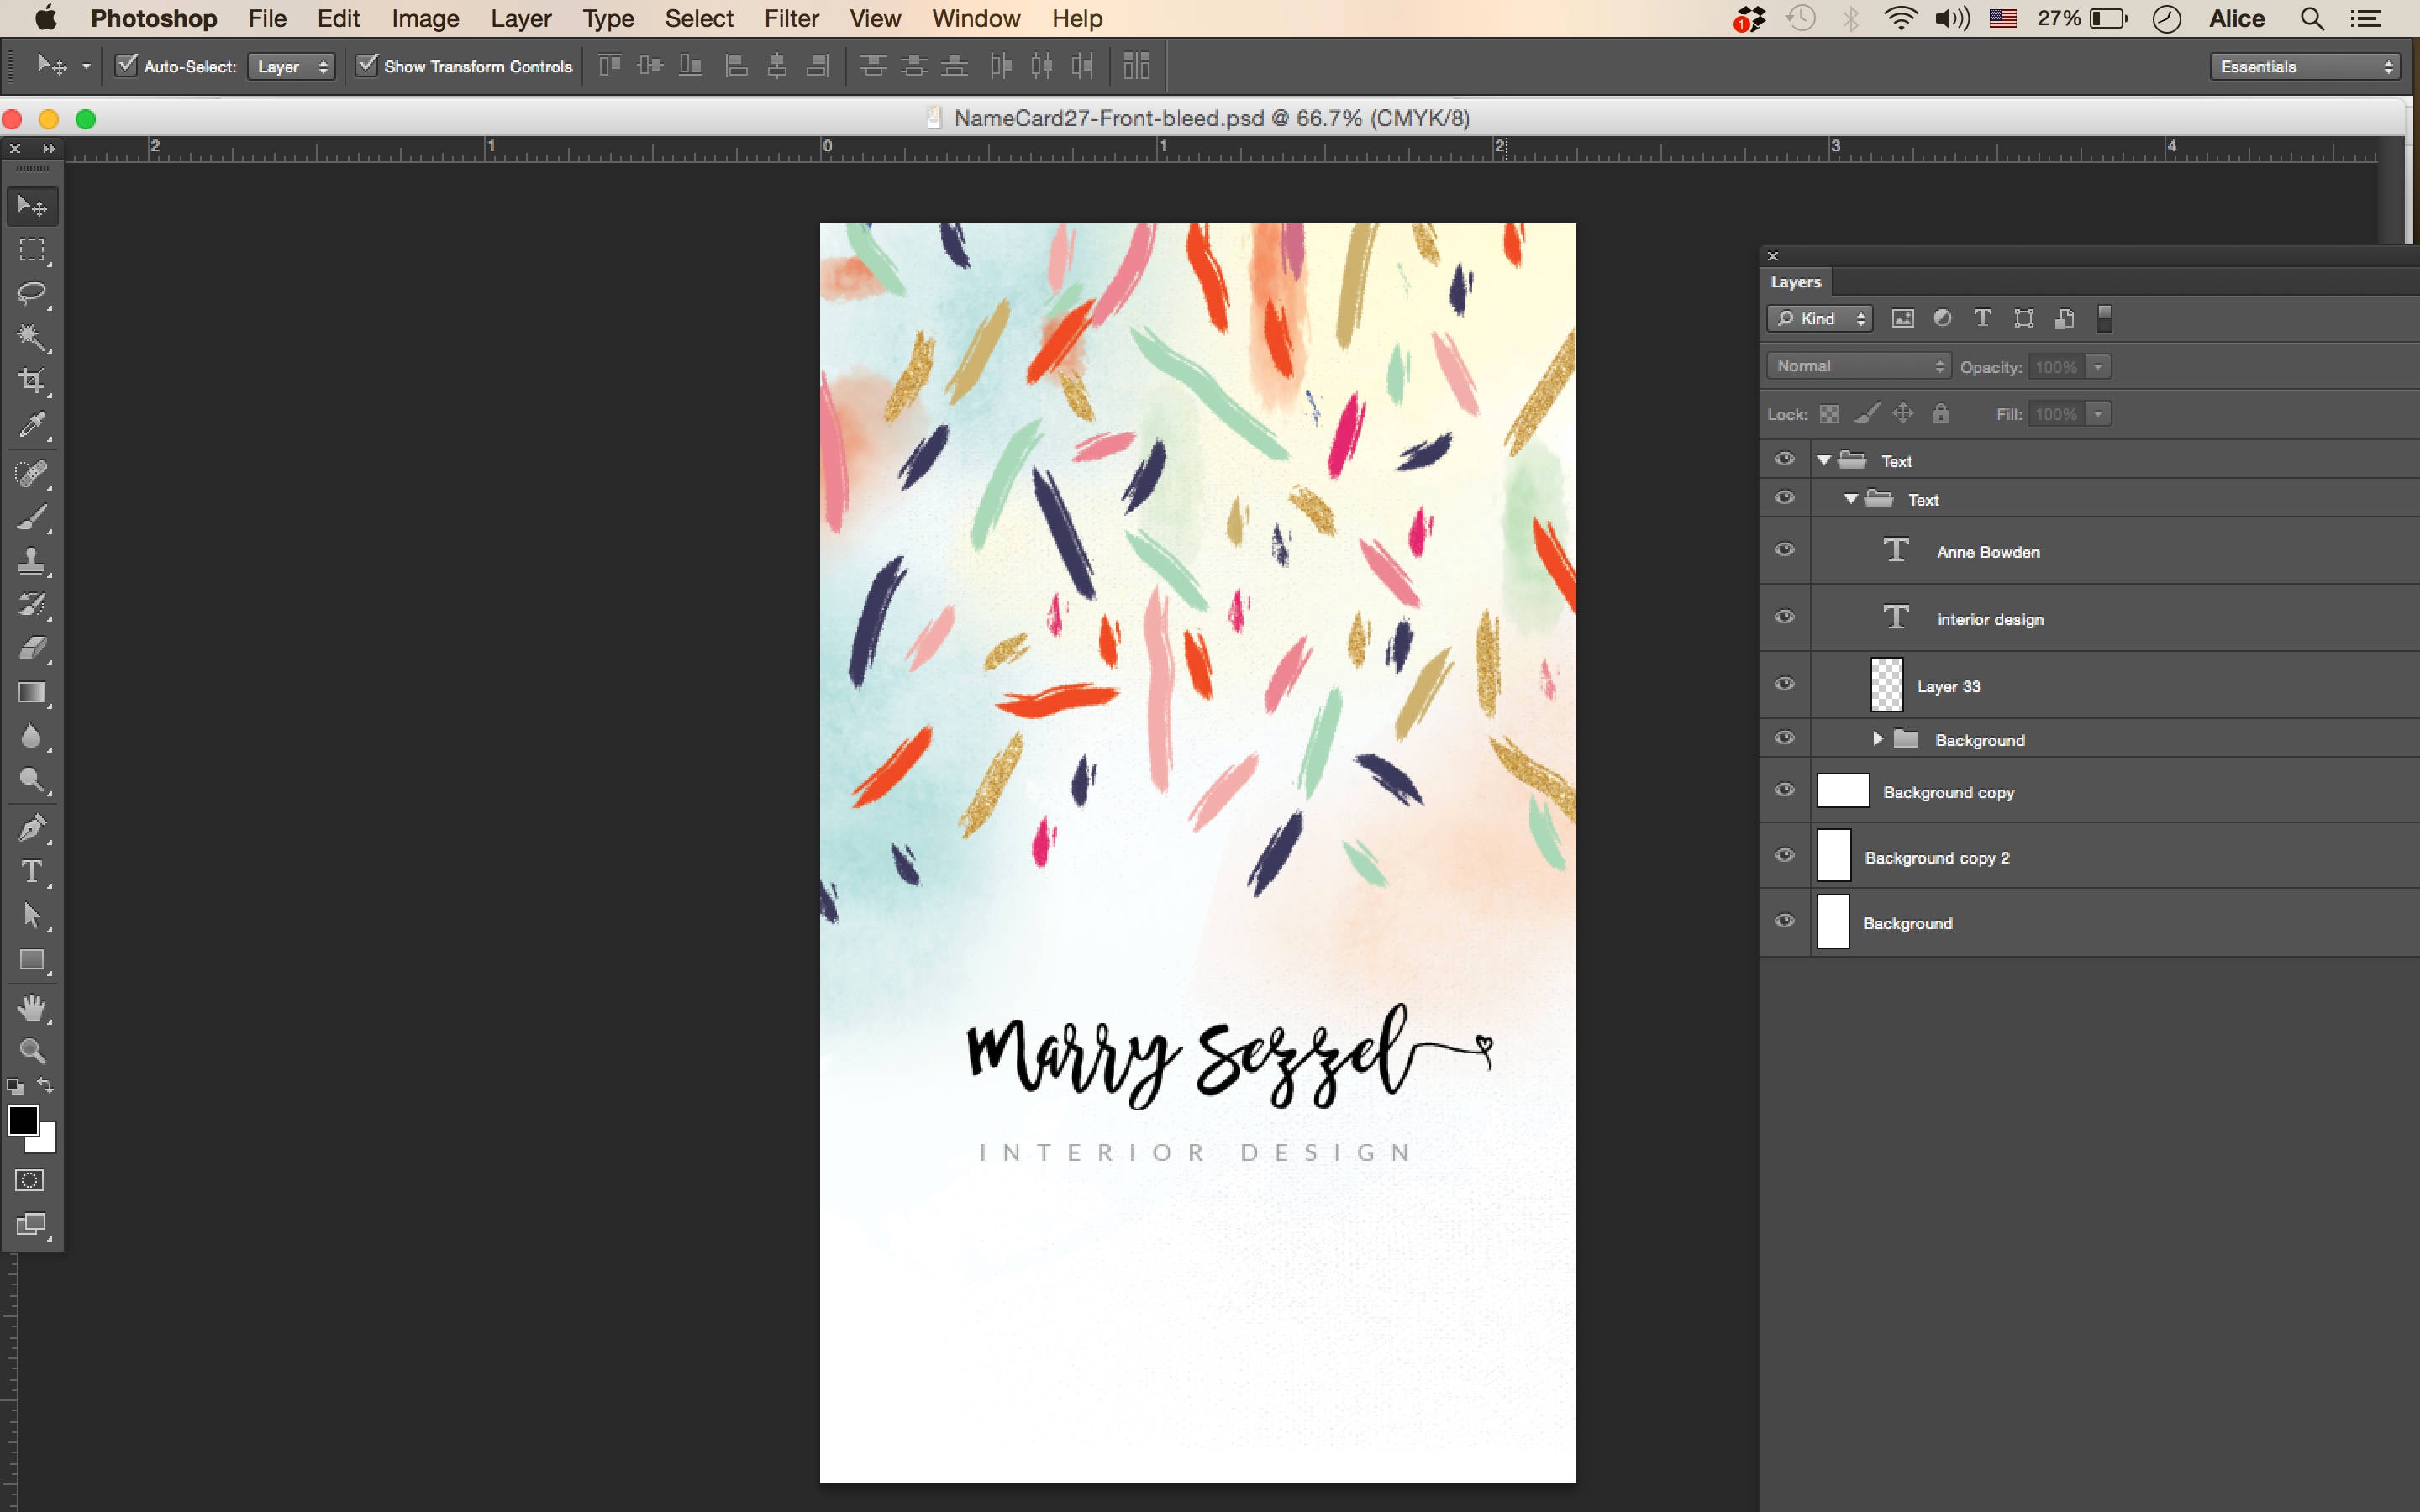Hide Layer 33 via eye icon

(x=1784, y=684)
